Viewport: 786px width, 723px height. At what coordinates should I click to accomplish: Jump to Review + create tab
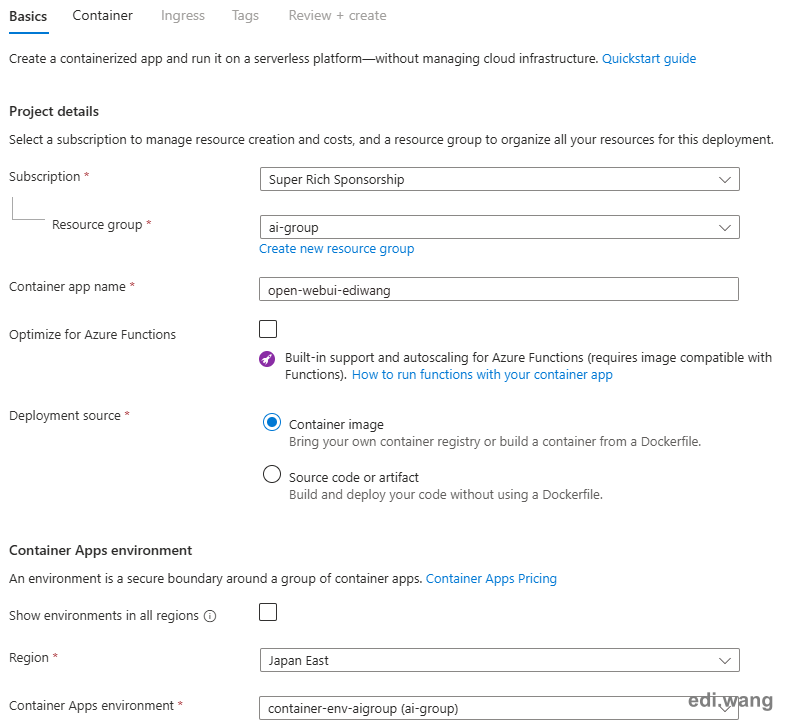coord(337,16)
